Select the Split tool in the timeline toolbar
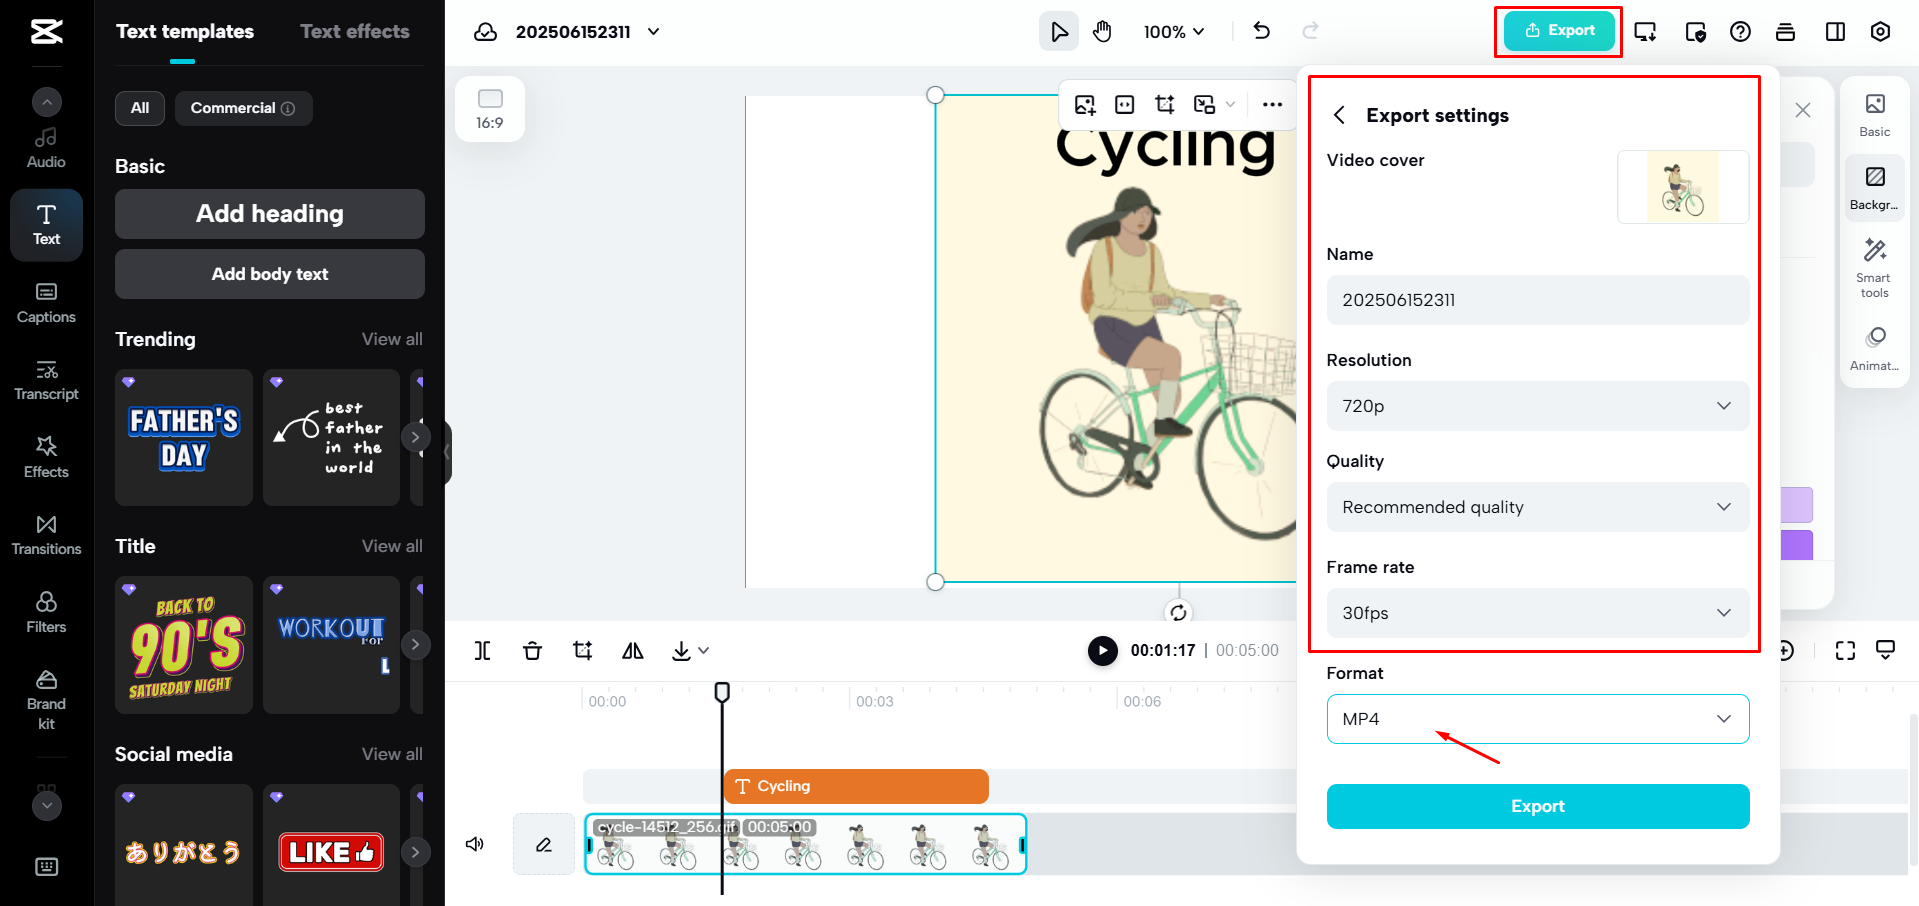 482,650
